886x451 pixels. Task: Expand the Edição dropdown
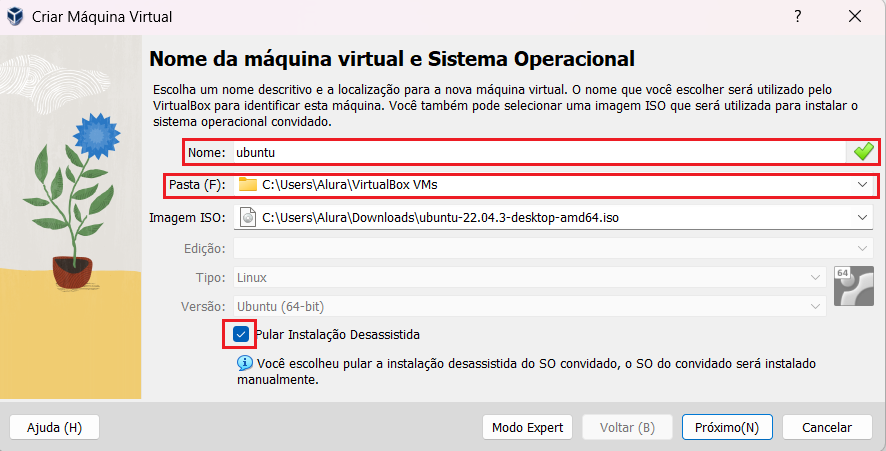click(862, 248)
